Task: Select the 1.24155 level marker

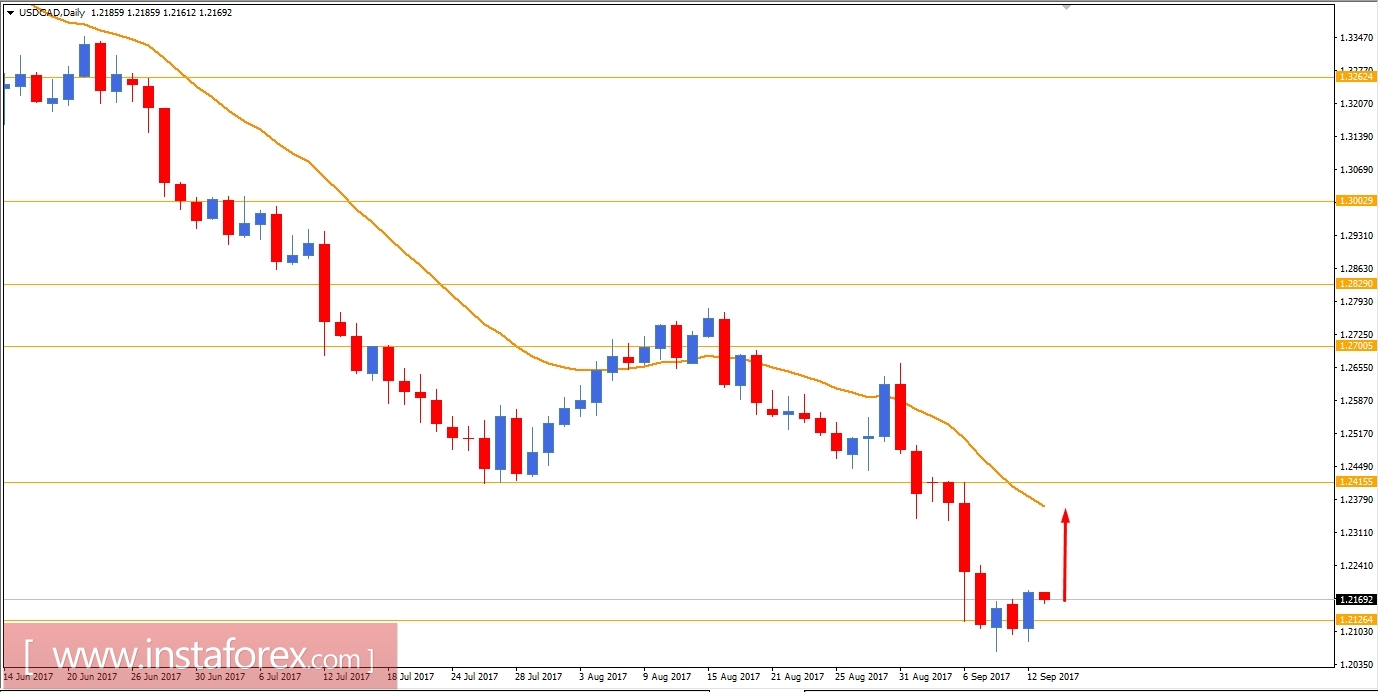Action: point(1355,482)
